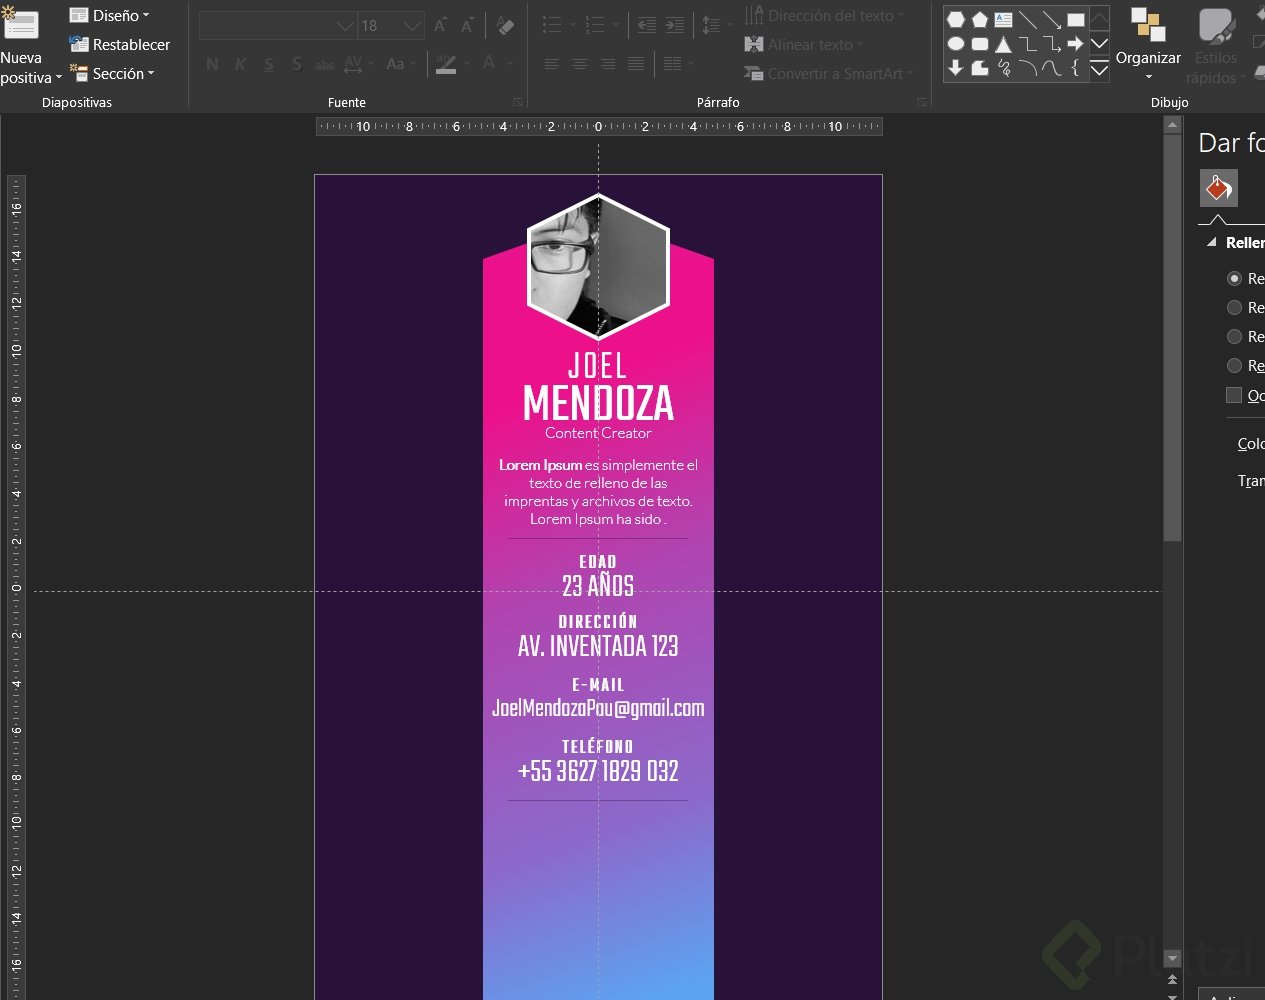Open the Párrafo dialog launcher

(921, 102)
